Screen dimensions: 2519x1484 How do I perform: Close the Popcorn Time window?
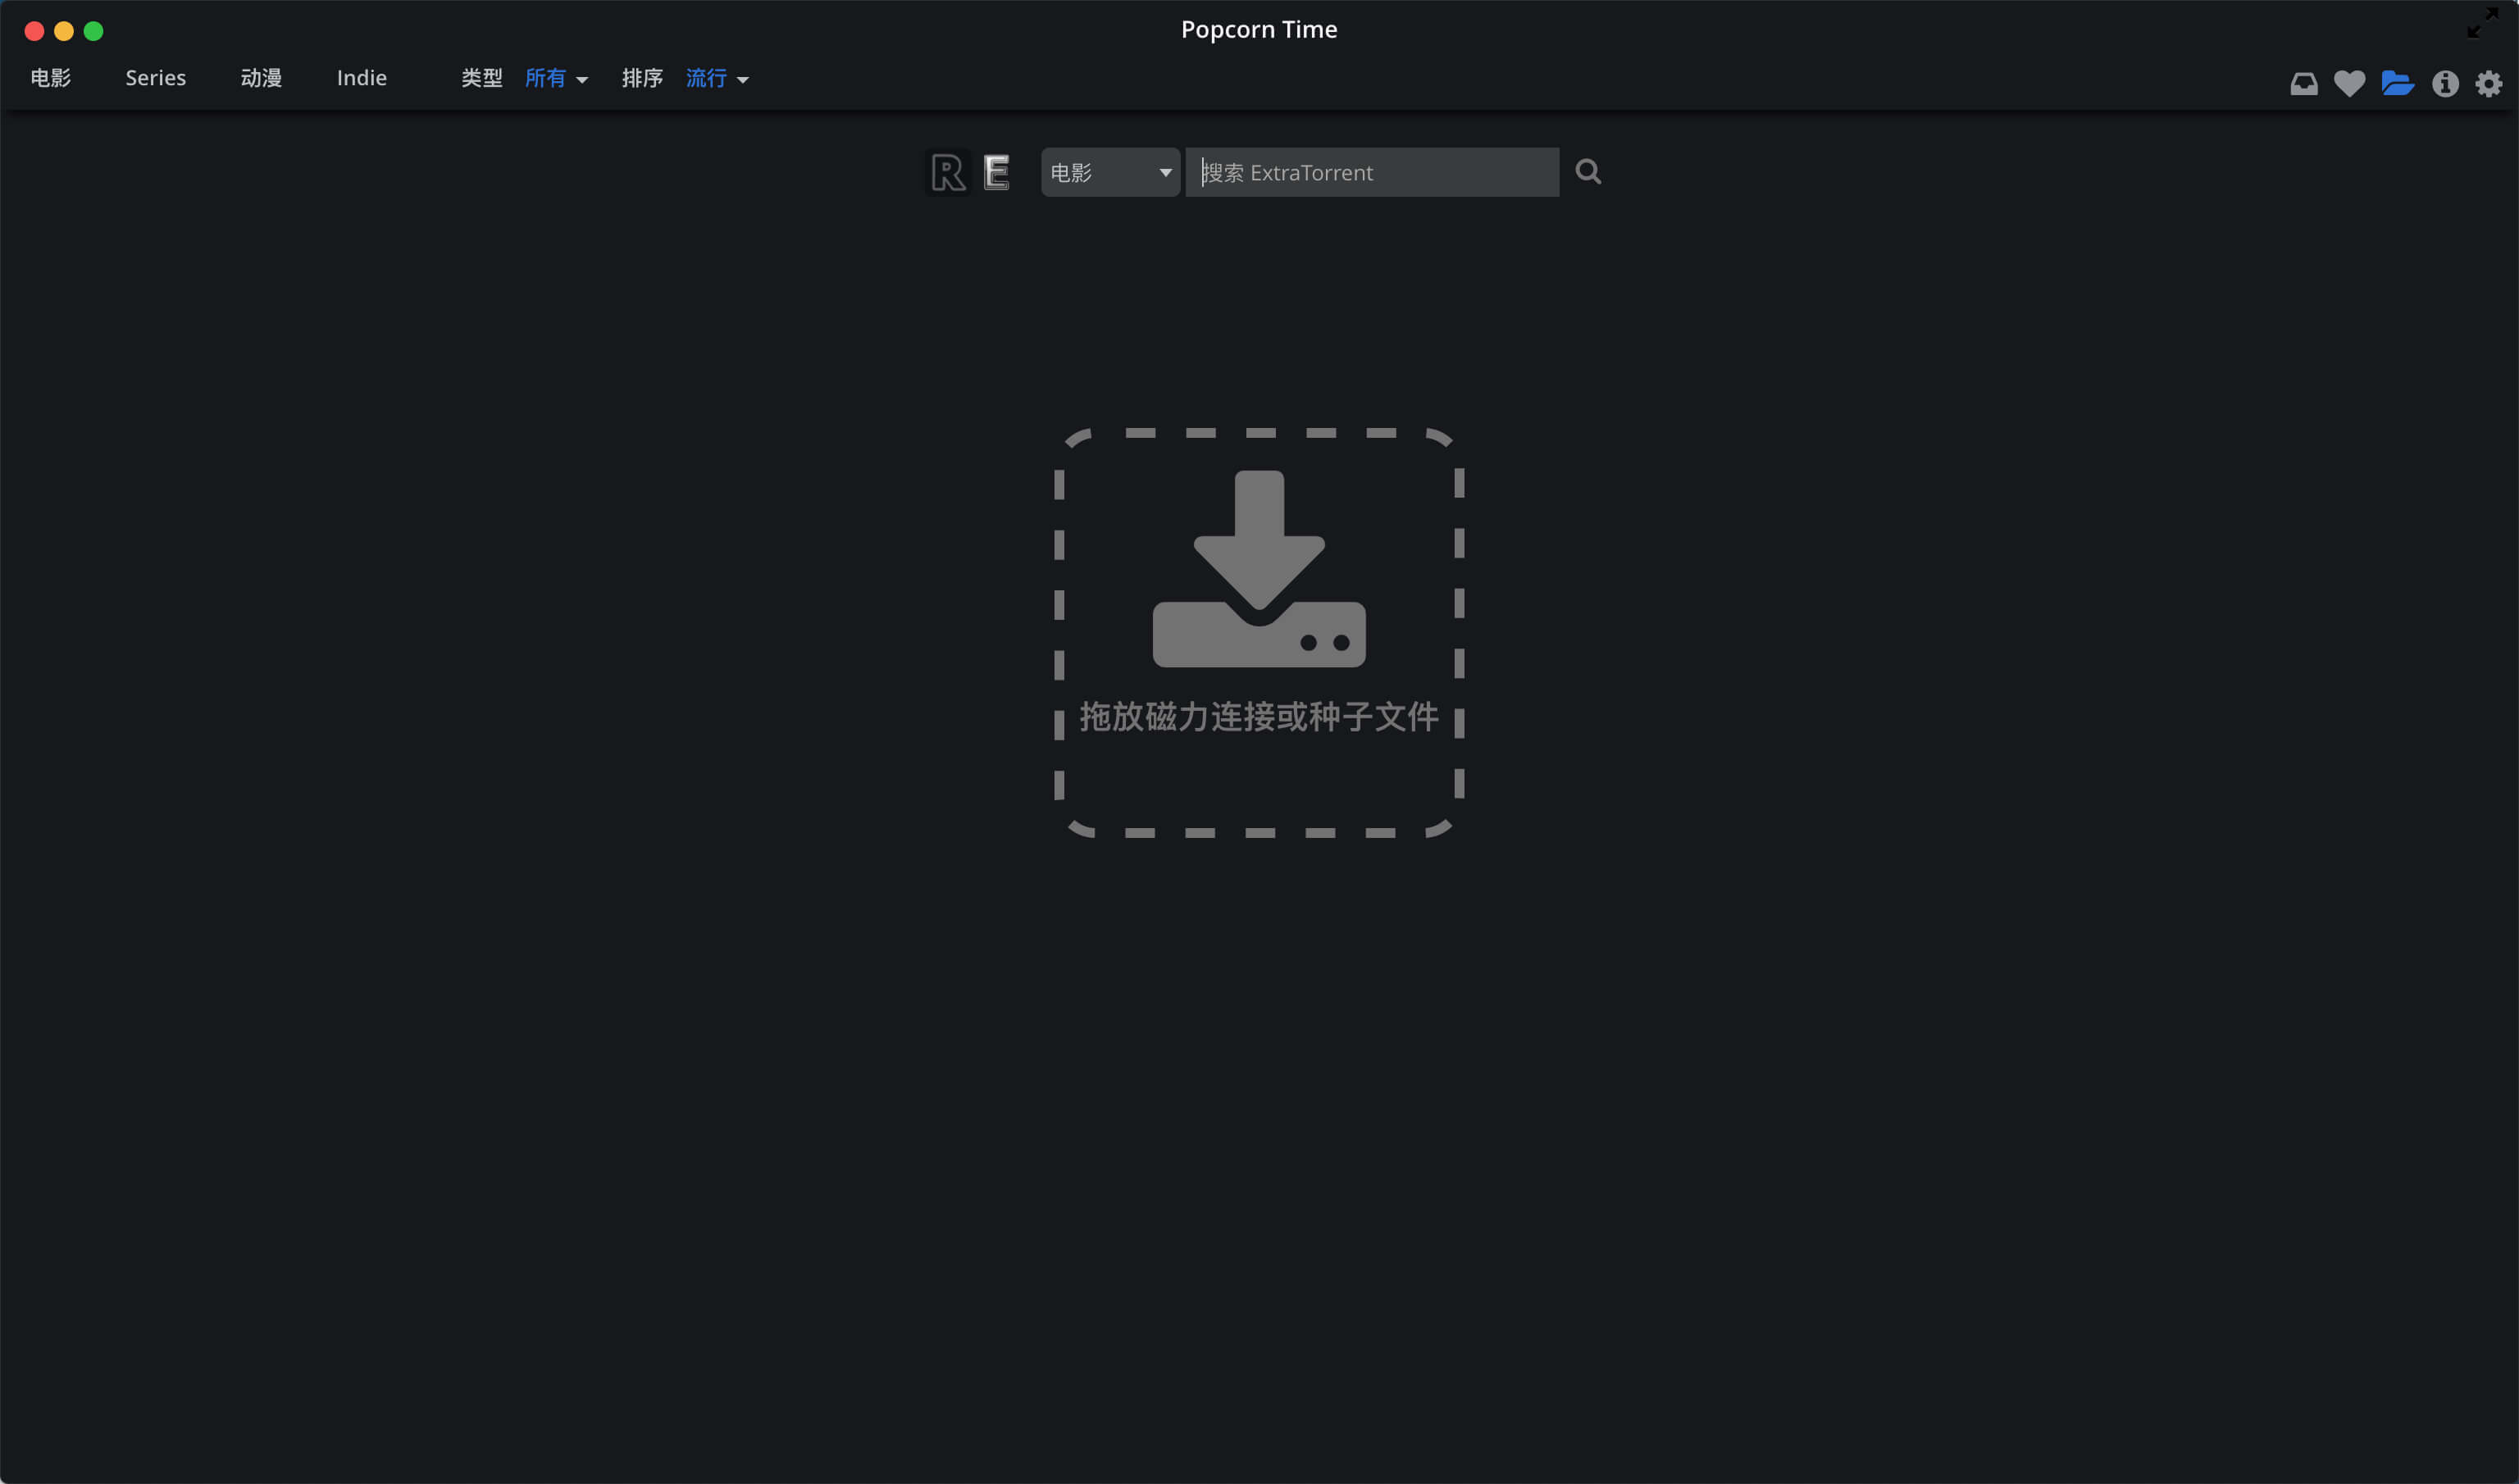coord(34,31)
